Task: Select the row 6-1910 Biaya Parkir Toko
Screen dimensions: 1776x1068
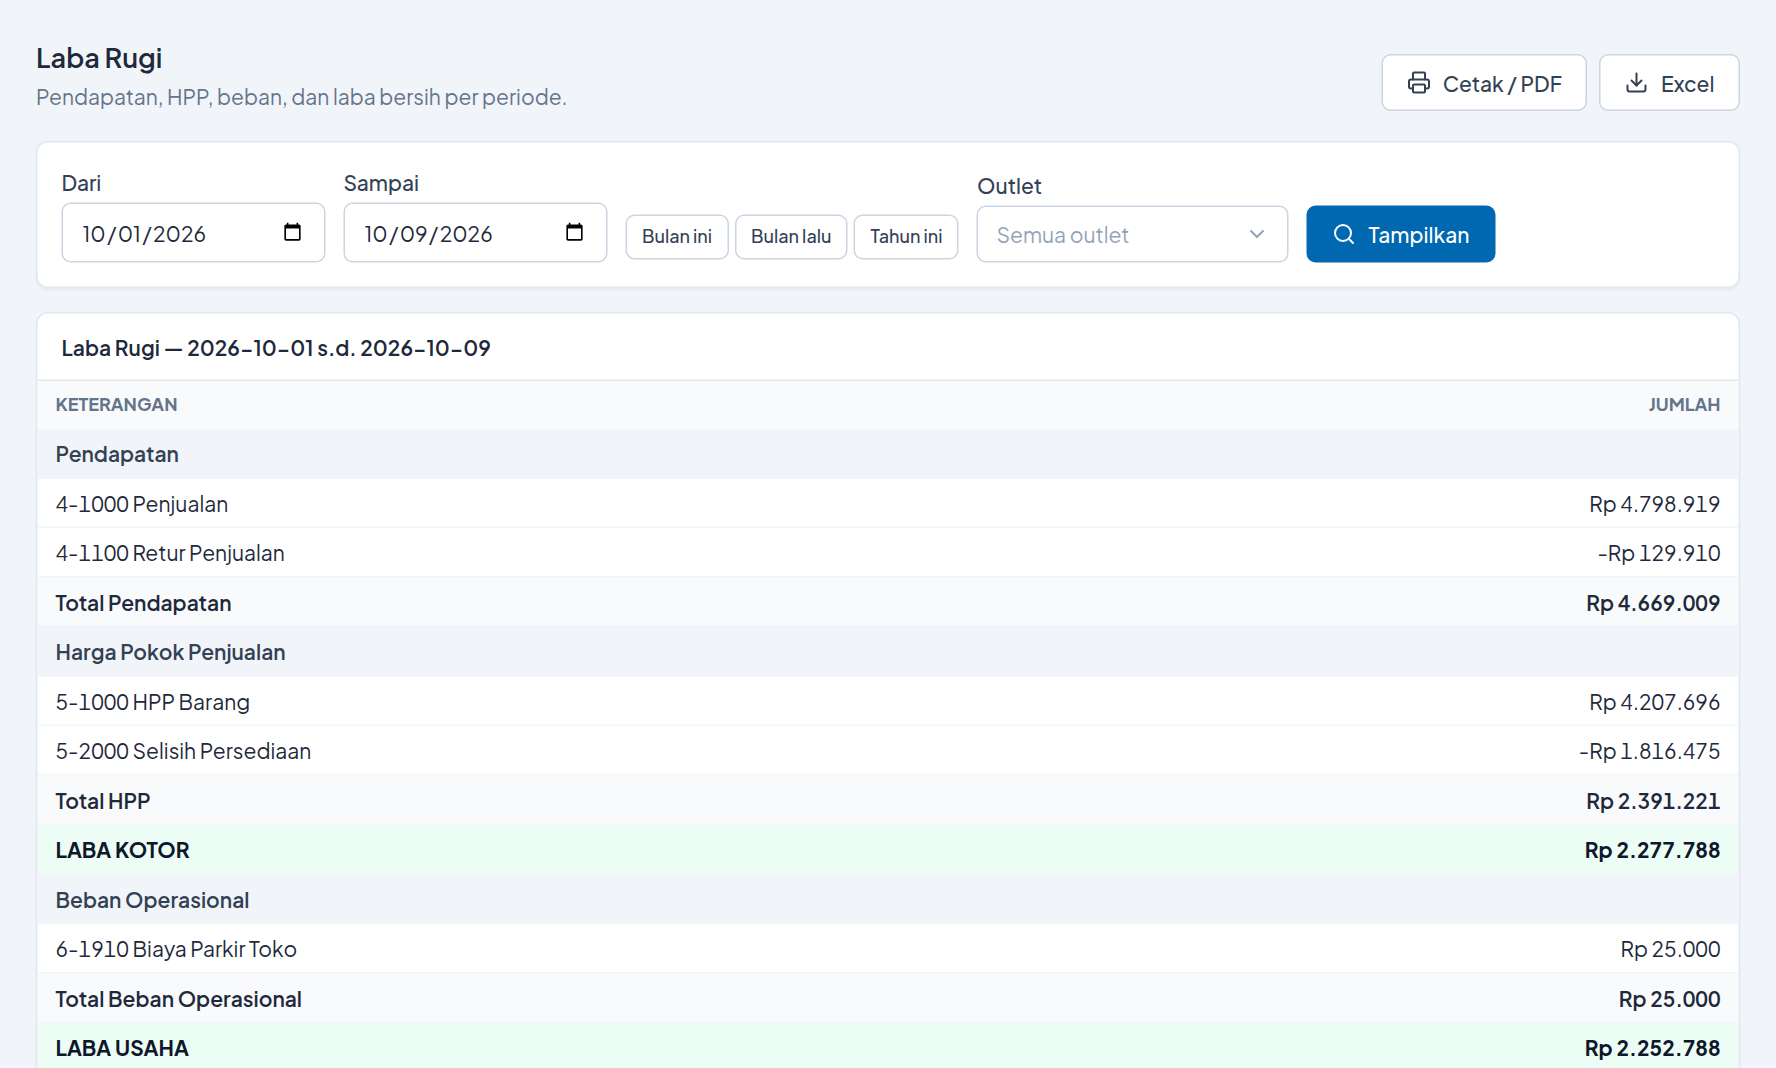Action: [888, 949]
